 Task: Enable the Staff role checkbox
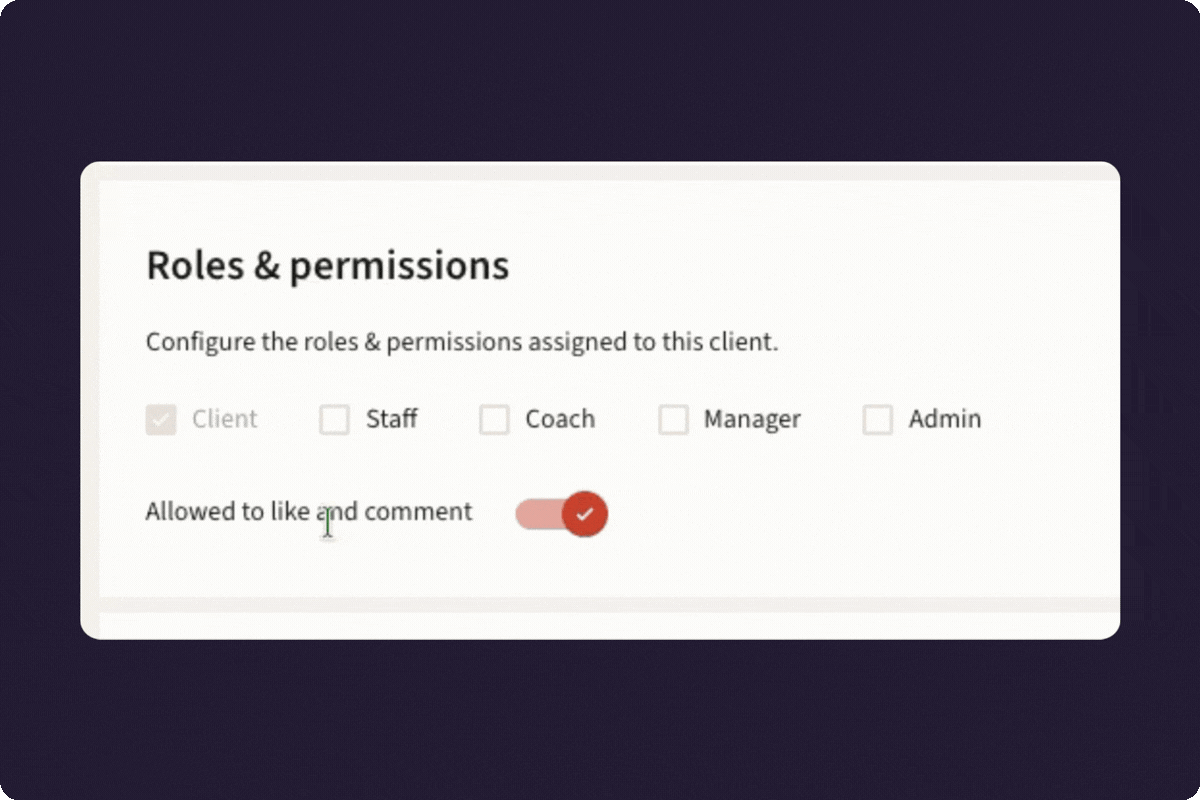pos(334,421)
